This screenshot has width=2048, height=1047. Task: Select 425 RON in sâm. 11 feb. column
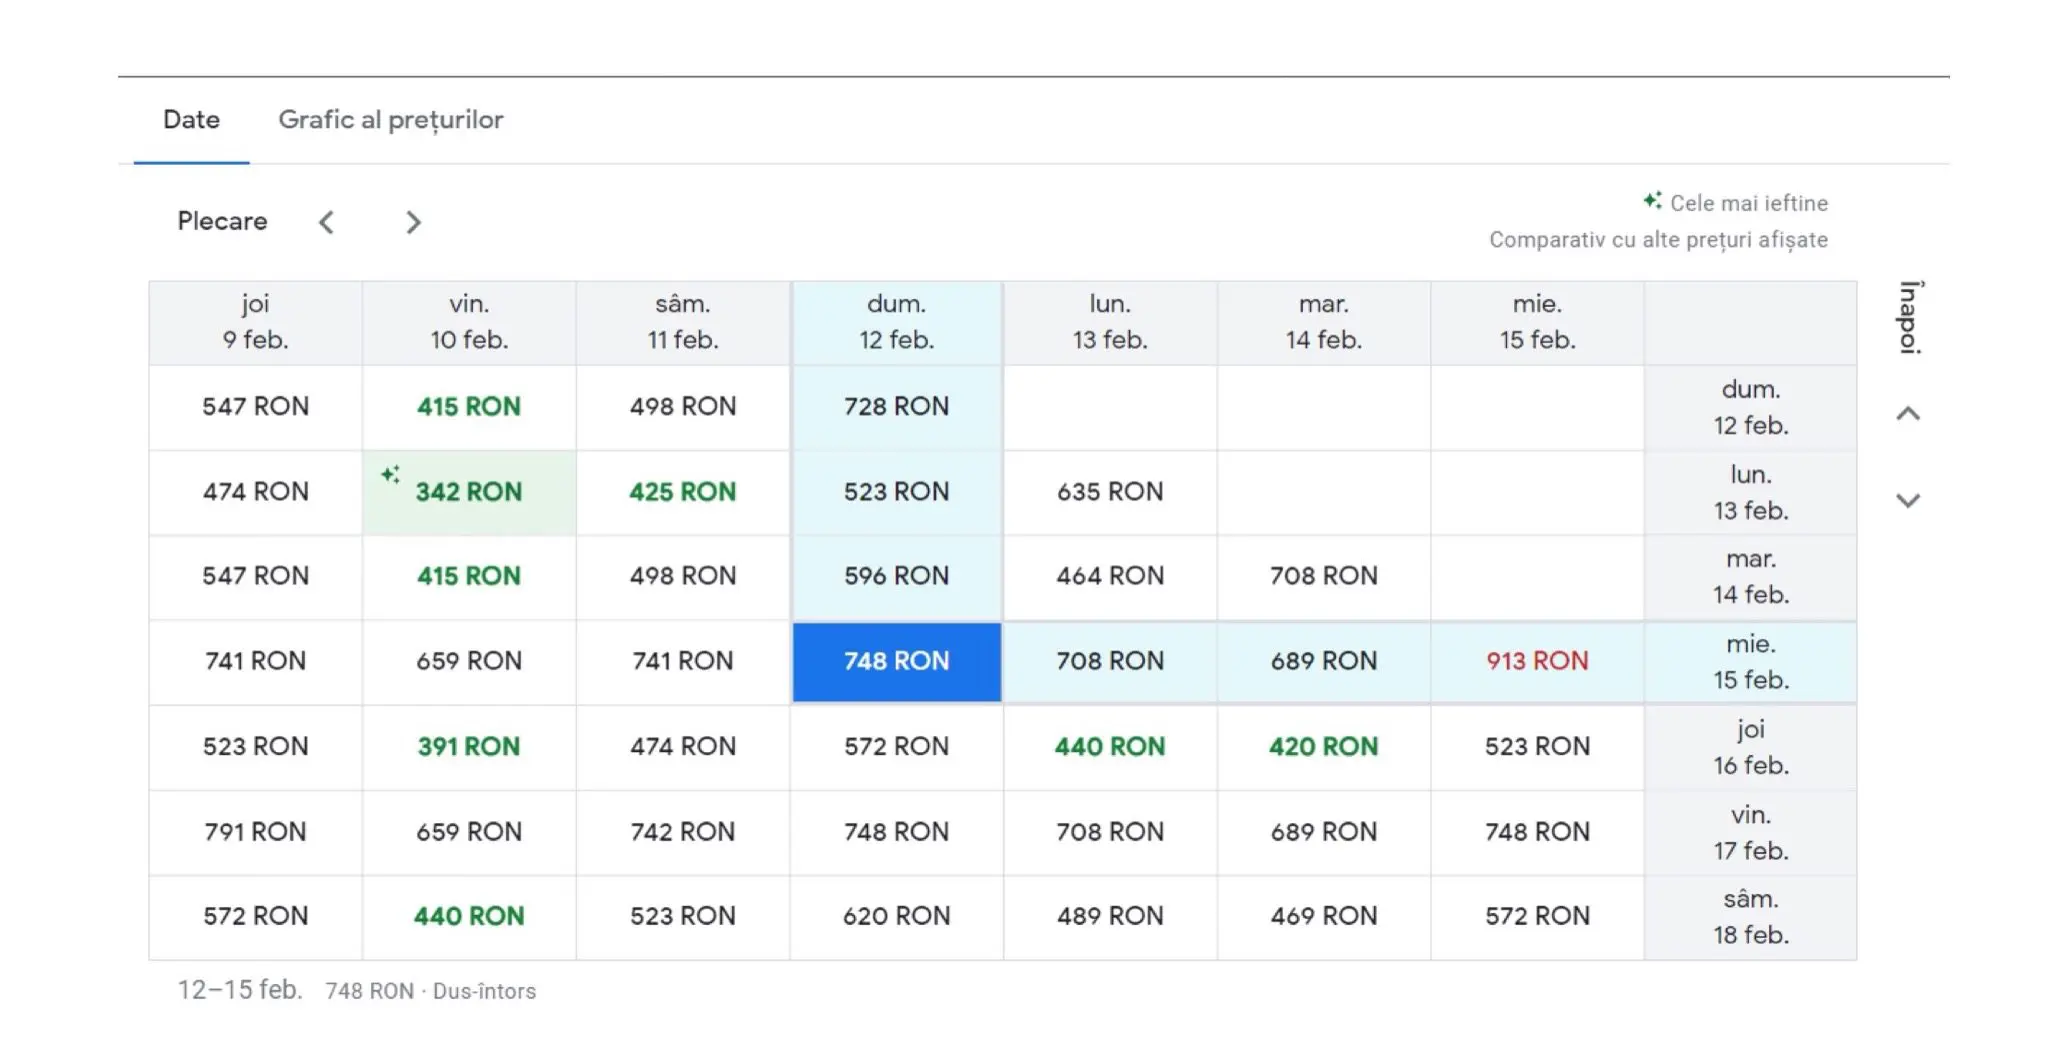[x=682, y=492]
